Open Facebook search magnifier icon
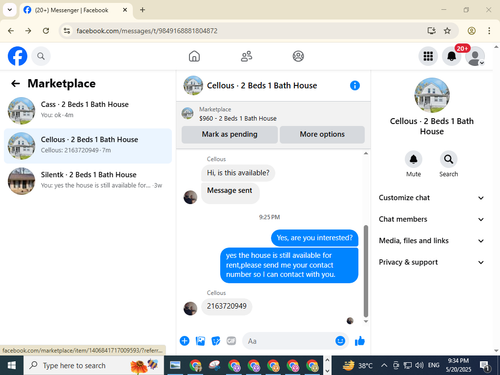500x375 pixels. click(x=41, y=56)
